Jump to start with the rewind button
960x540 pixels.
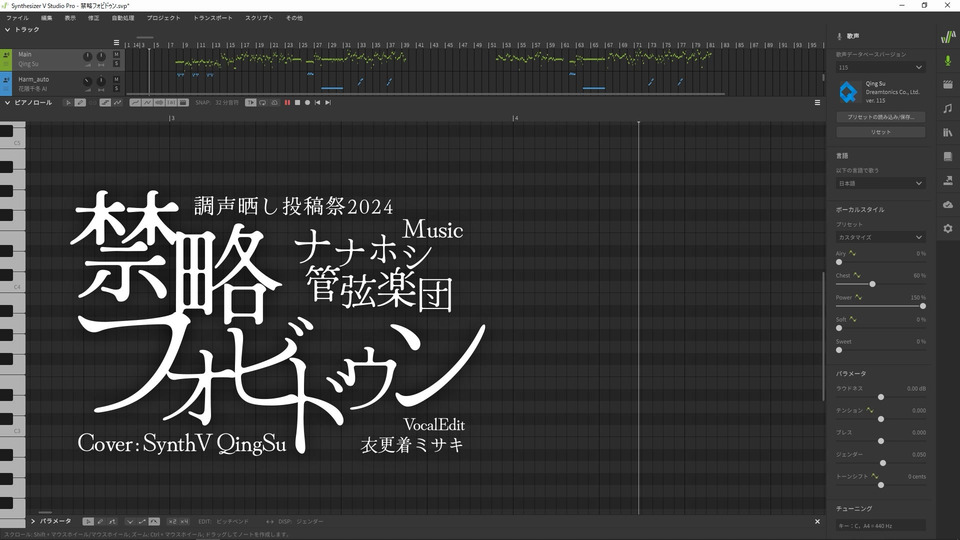[x=317, y=103]
